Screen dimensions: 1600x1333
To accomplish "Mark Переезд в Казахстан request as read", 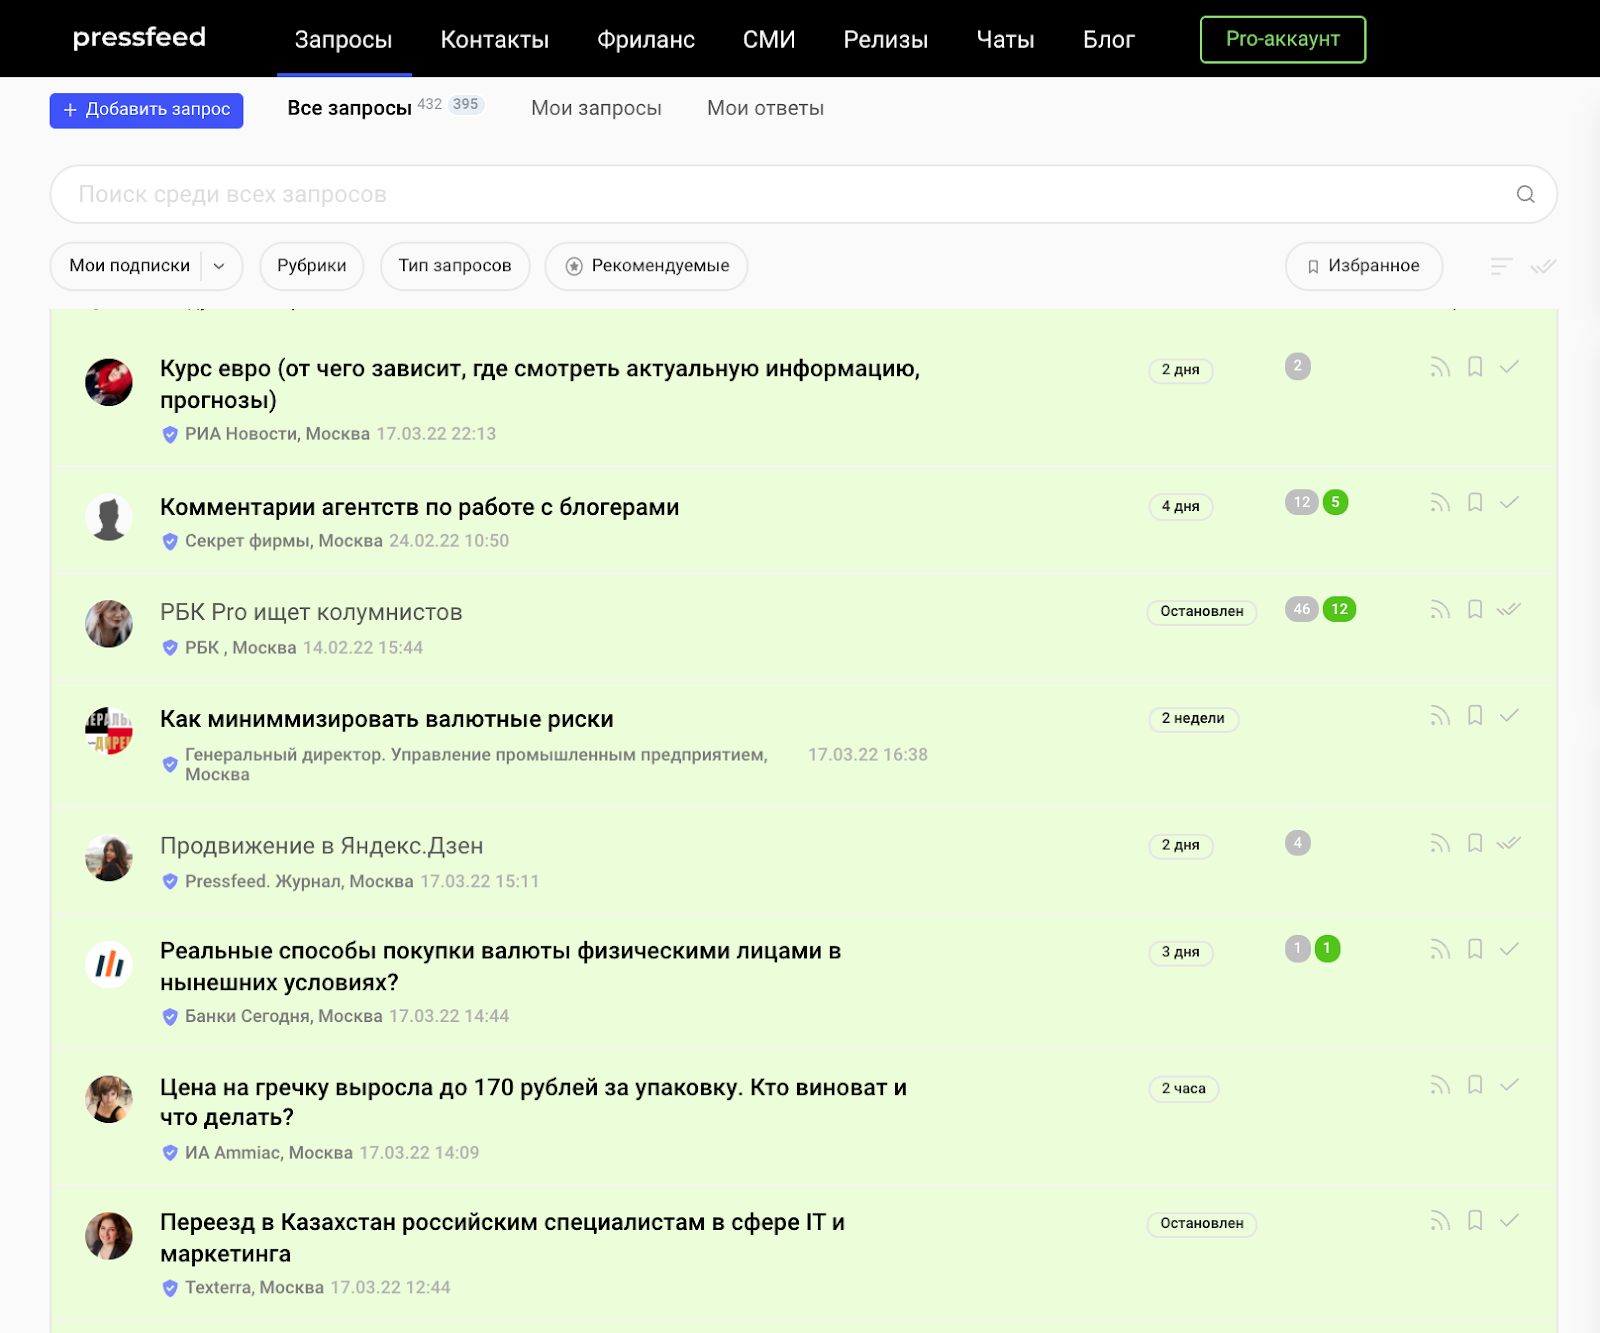I will tap(1510, 1221).
